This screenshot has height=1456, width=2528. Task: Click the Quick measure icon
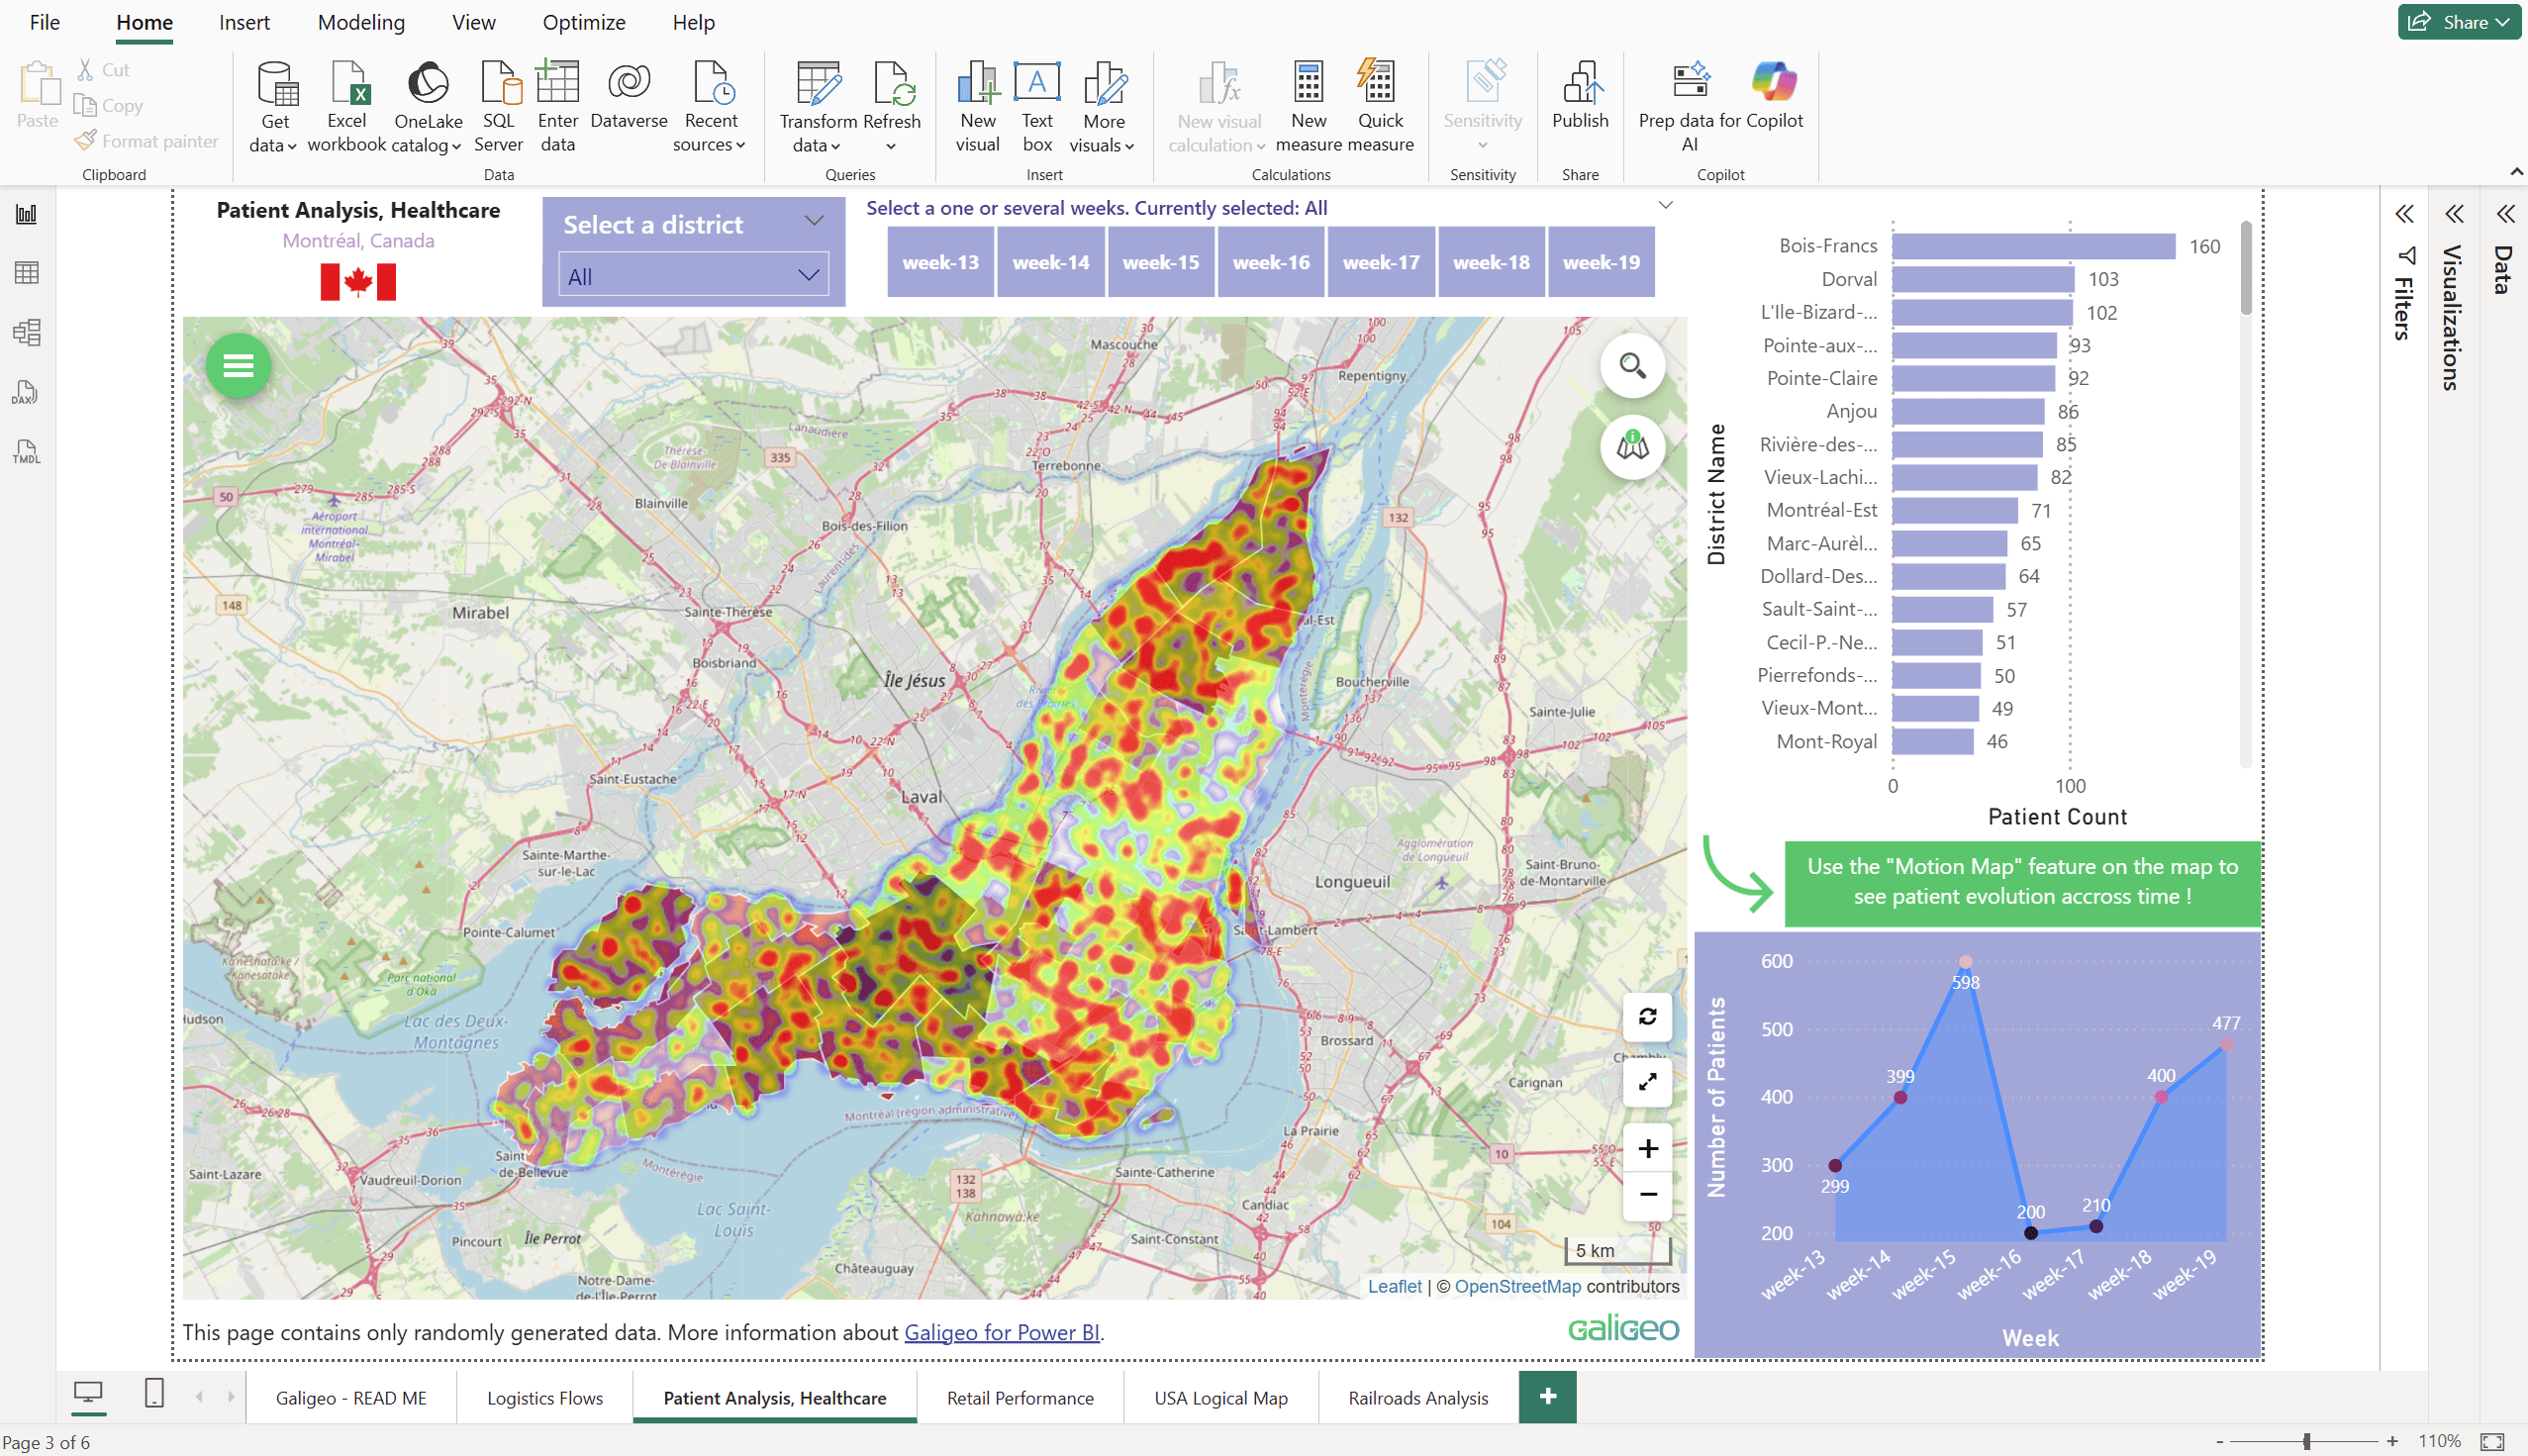[1379, 84]
